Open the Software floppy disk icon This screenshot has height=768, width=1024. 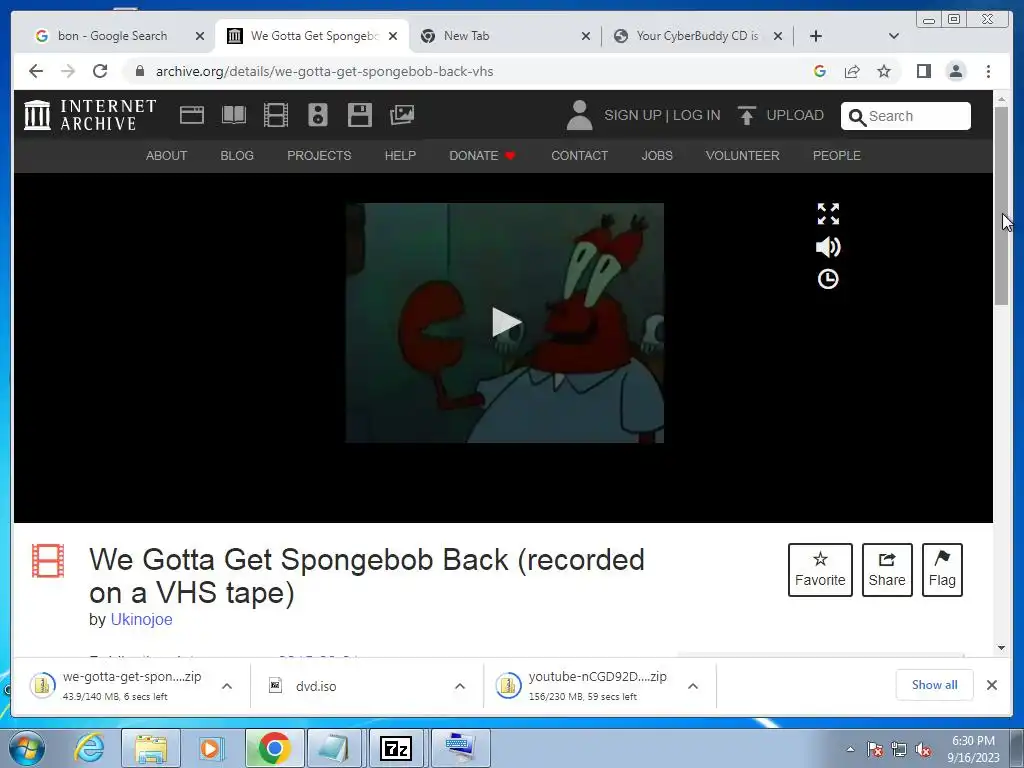(x=360, y=115)
